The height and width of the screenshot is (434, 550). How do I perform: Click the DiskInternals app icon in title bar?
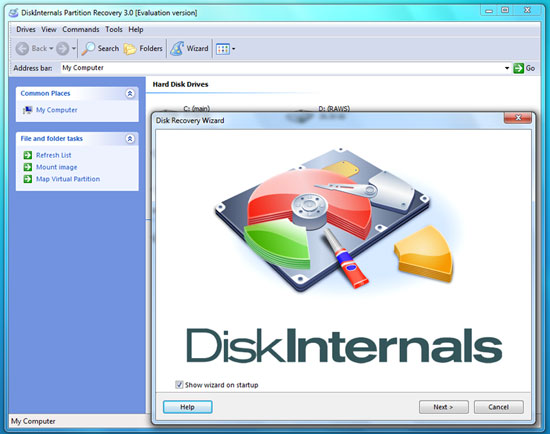pos(13,13)
